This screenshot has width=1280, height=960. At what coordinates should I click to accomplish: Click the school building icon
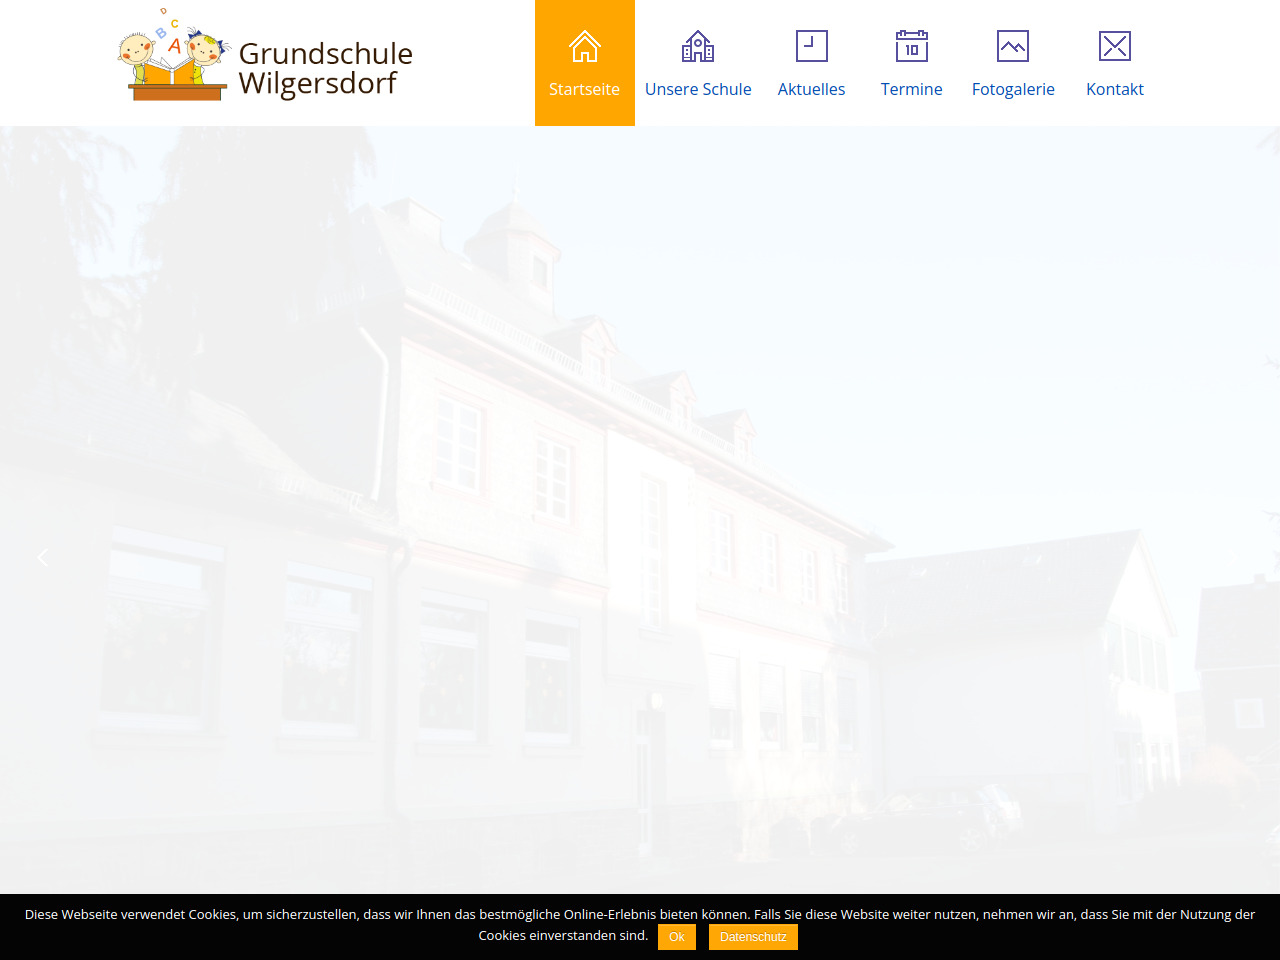coord(698,46)
